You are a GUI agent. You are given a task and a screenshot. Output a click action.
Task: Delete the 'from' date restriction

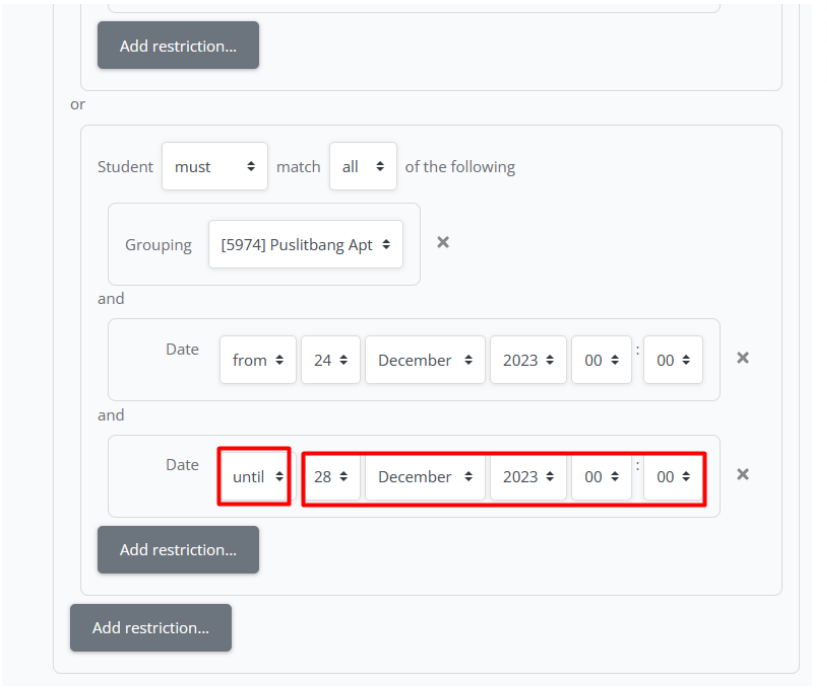click(743, 358)
